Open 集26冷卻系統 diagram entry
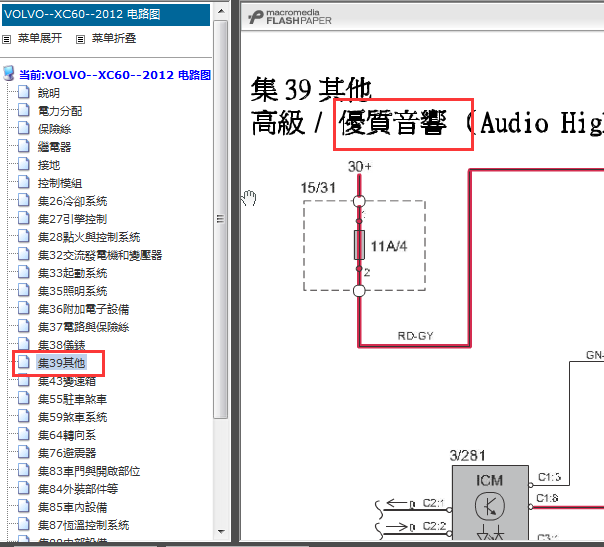604x547 pixels. (72, 201)
